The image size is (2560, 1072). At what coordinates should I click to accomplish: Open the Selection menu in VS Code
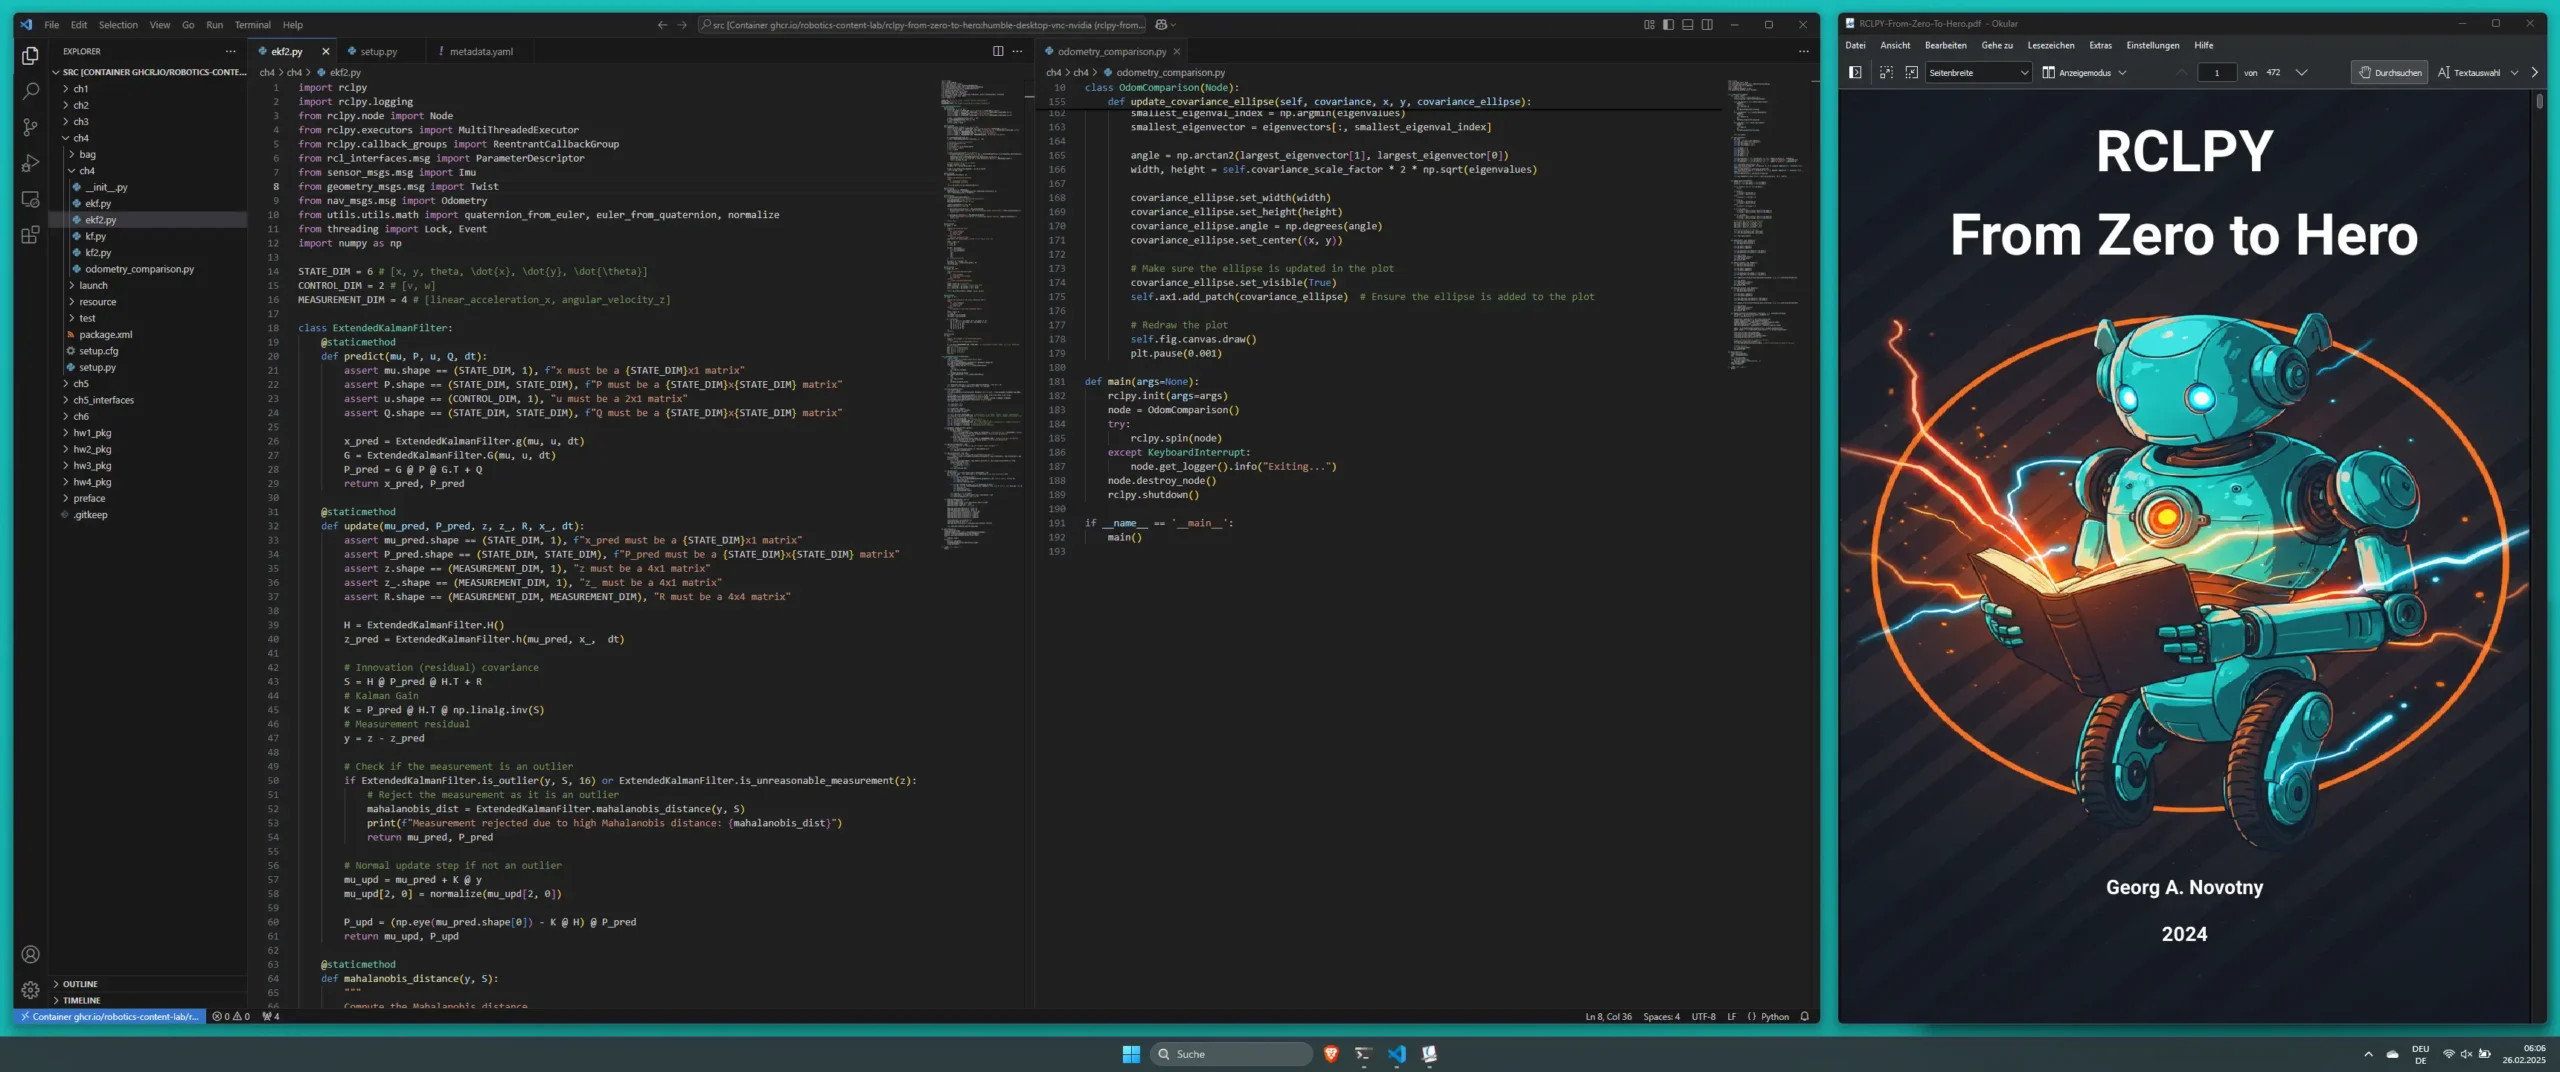tap(118, 25)
